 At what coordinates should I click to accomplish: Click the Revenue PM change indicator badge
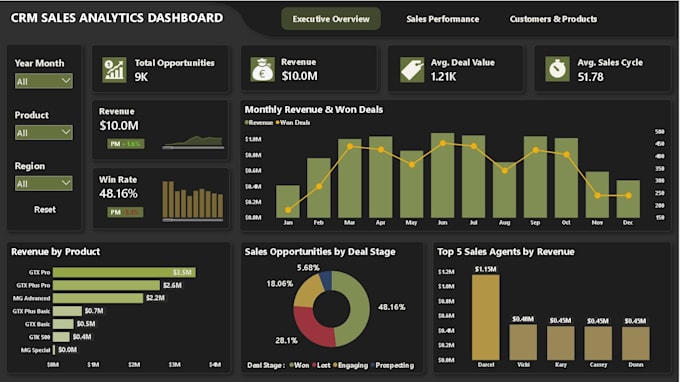[126, 144]
